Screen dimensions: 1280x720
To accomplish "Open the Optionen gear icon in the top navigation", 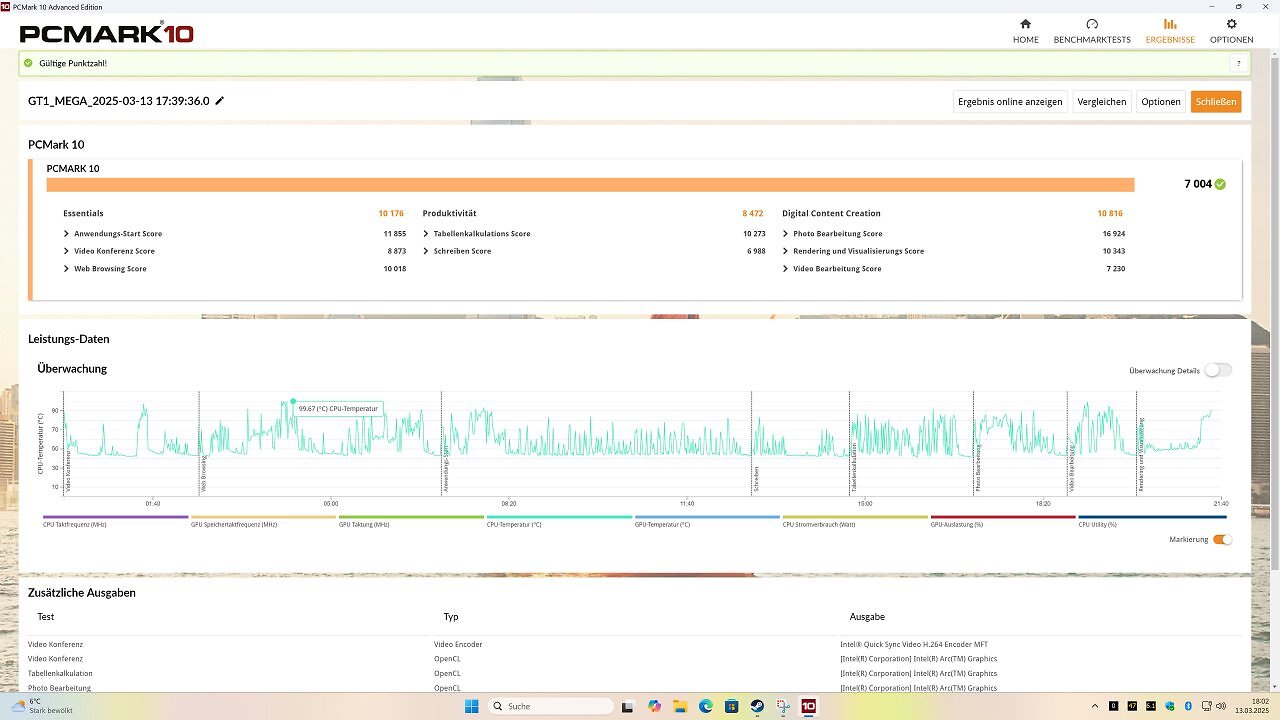I will 1231,24.
